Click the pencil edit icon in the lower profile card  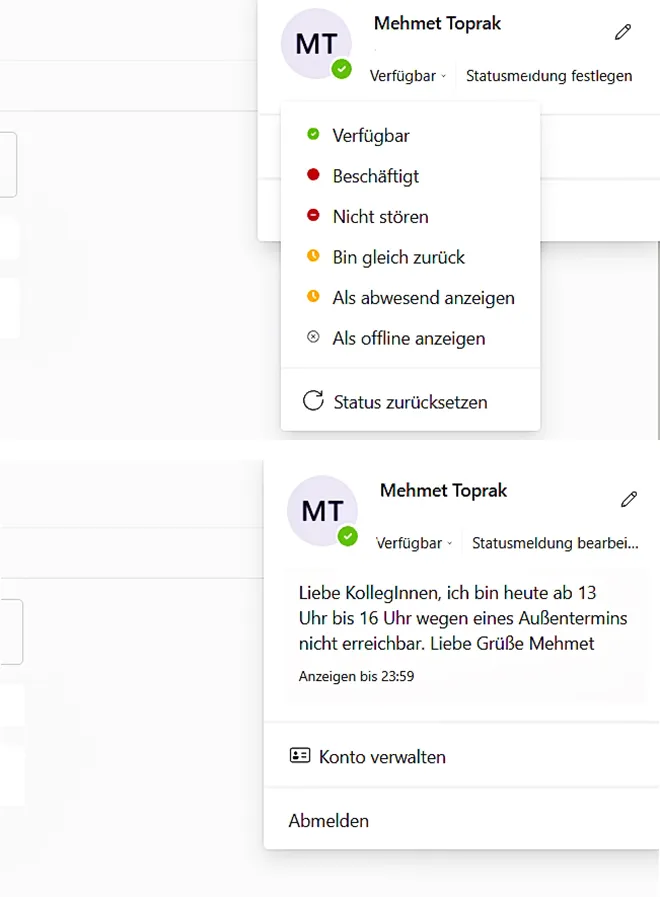629,498
